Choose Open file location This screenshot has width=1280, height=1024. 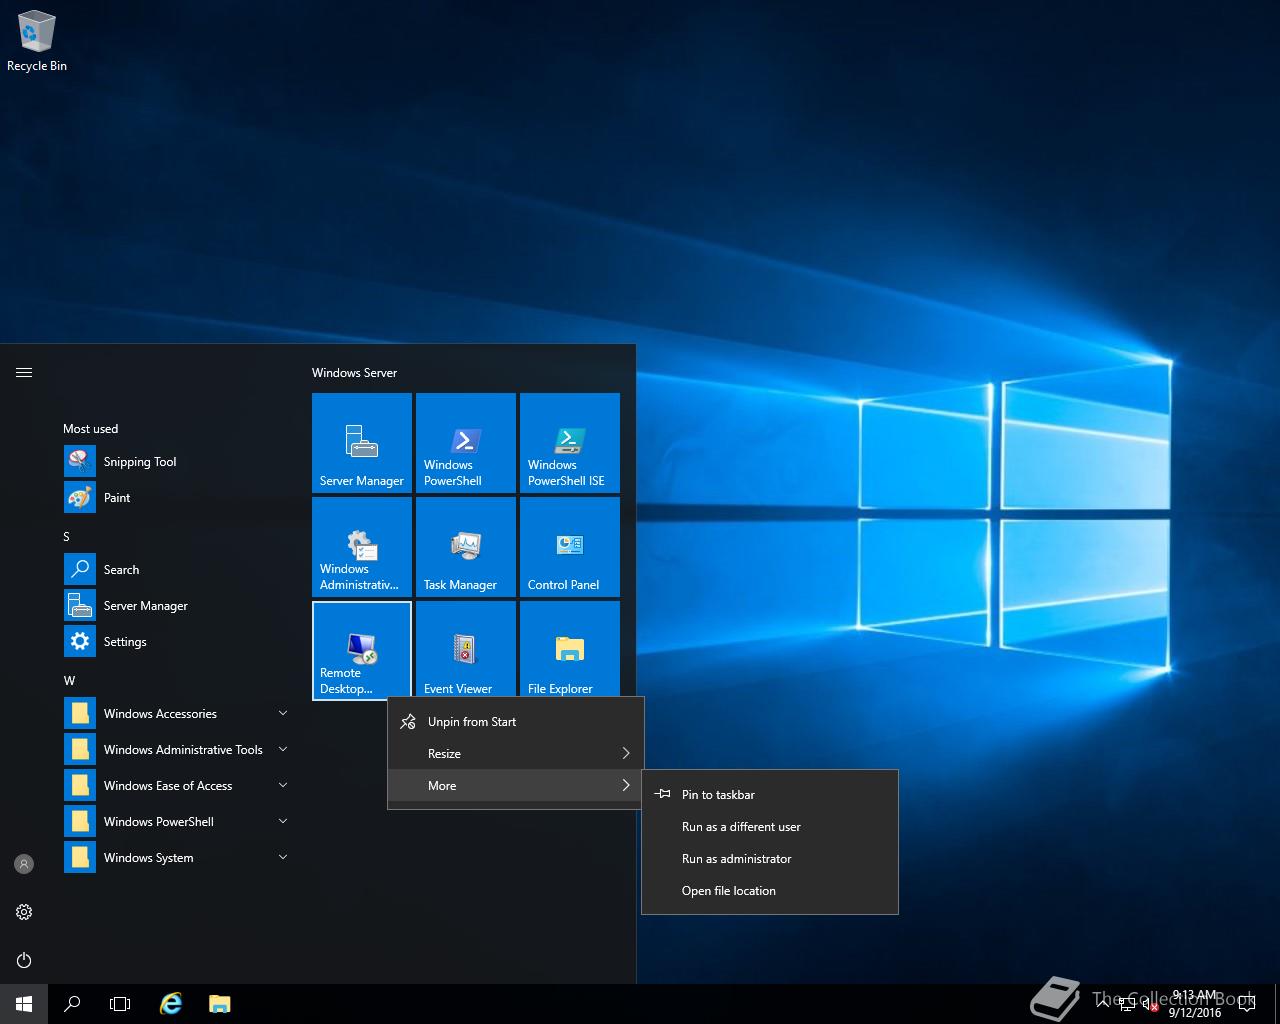(770, 890)
